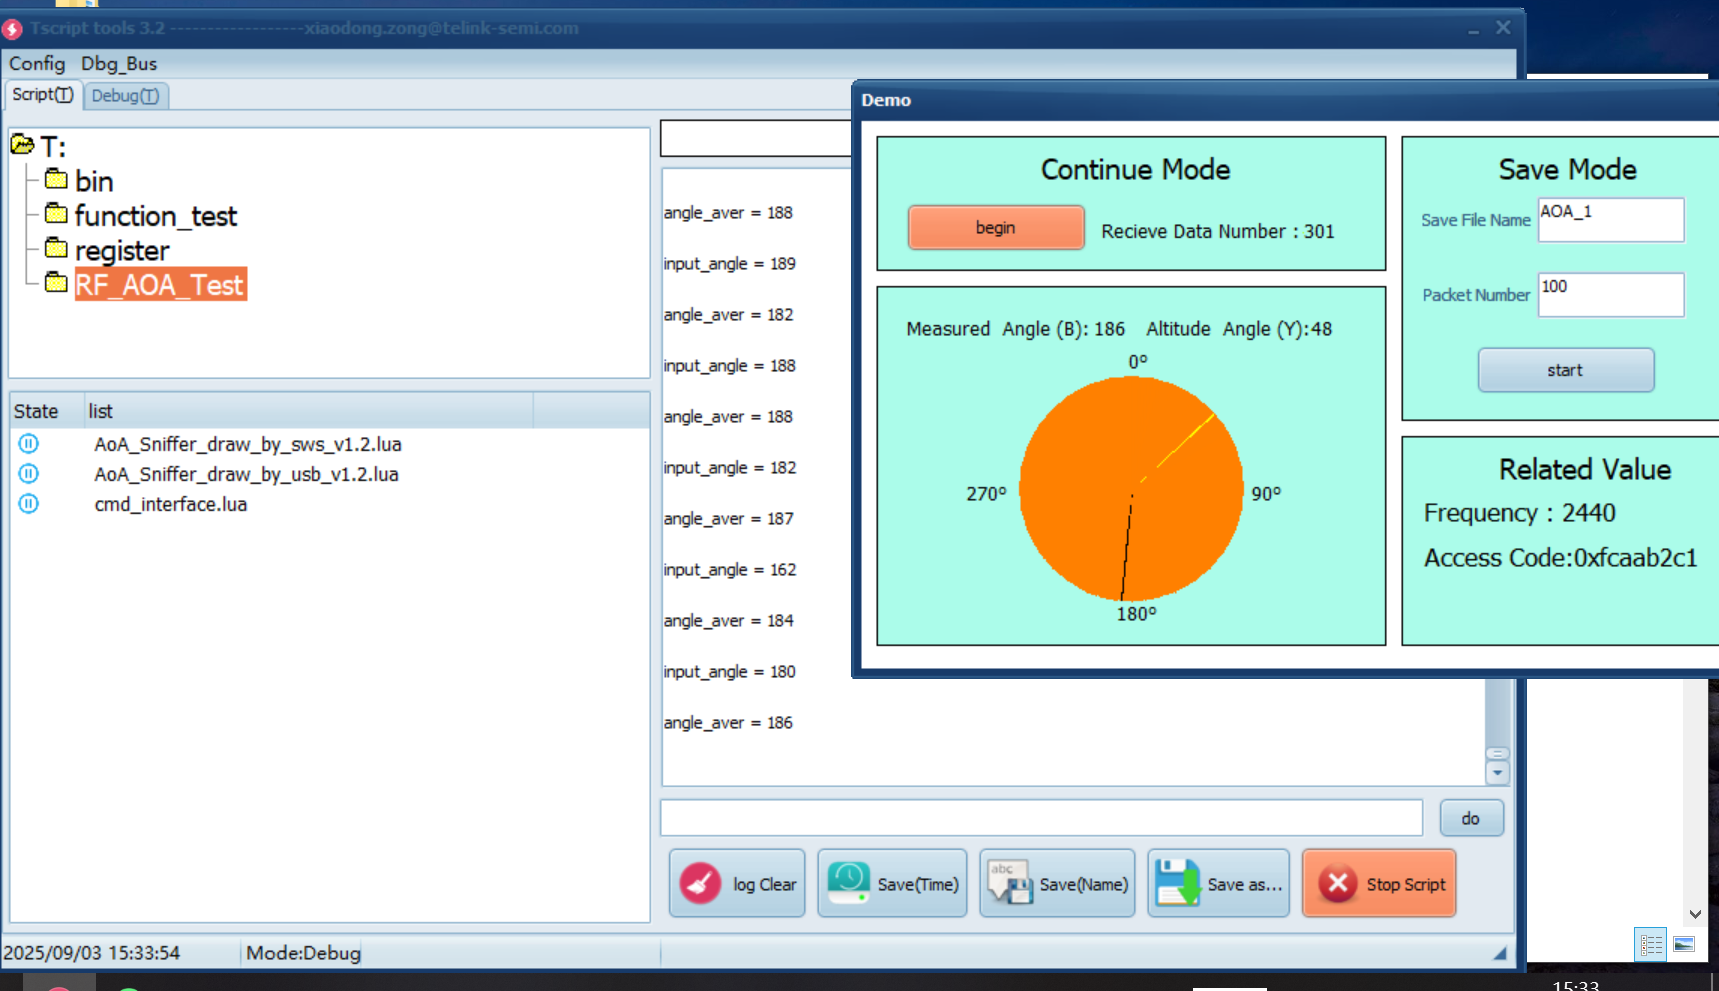Viewport: 1719px width, 991px height.
Task: Click pause state icon for cmd_interface.lua
Action: point(29,503)
